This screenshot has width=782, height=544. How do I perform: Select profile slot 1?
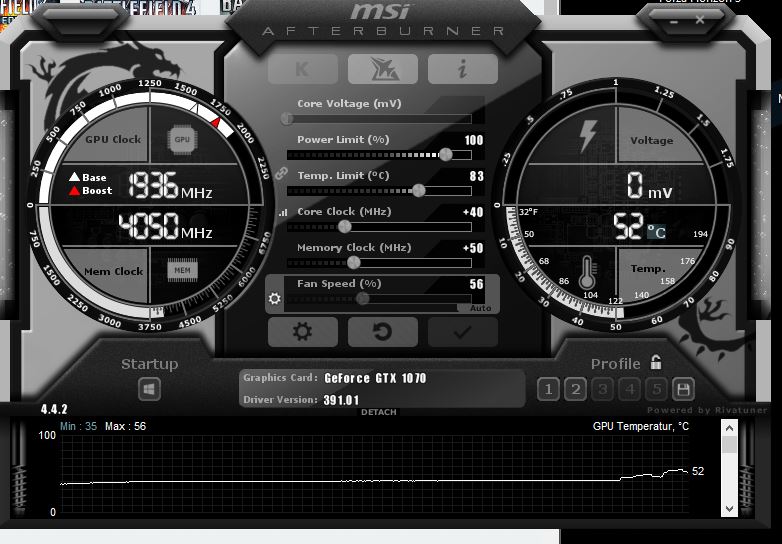click(548, 389)
